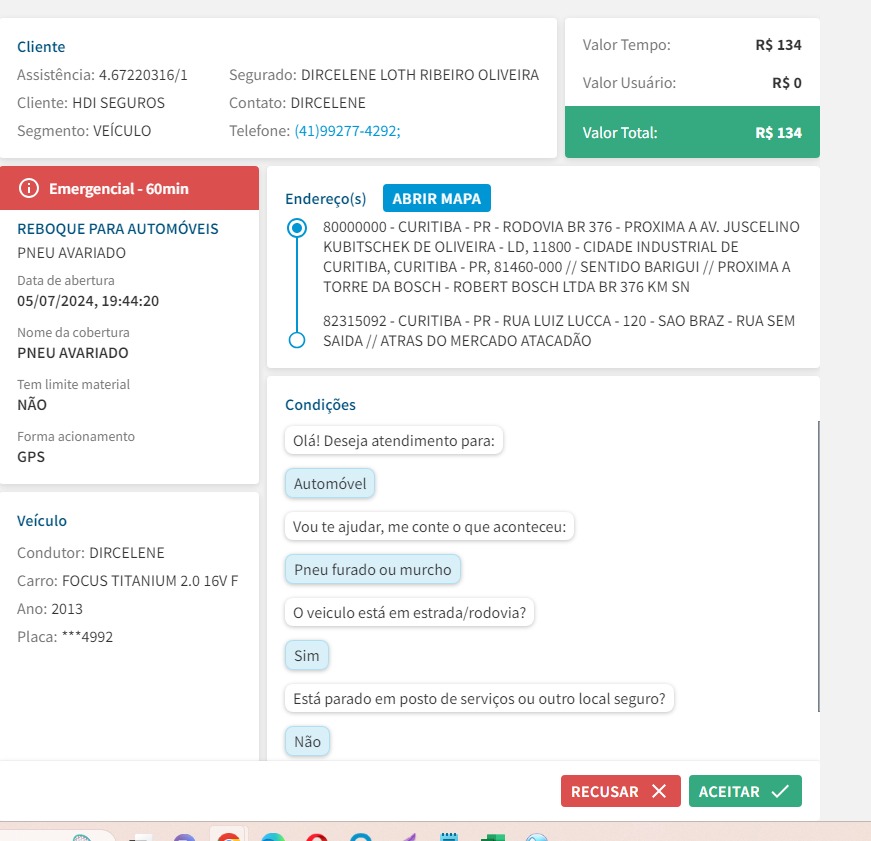Click the Segmento value VEÍCULO
The height and width of the screenshot is (841, 871).
[122, 131]
